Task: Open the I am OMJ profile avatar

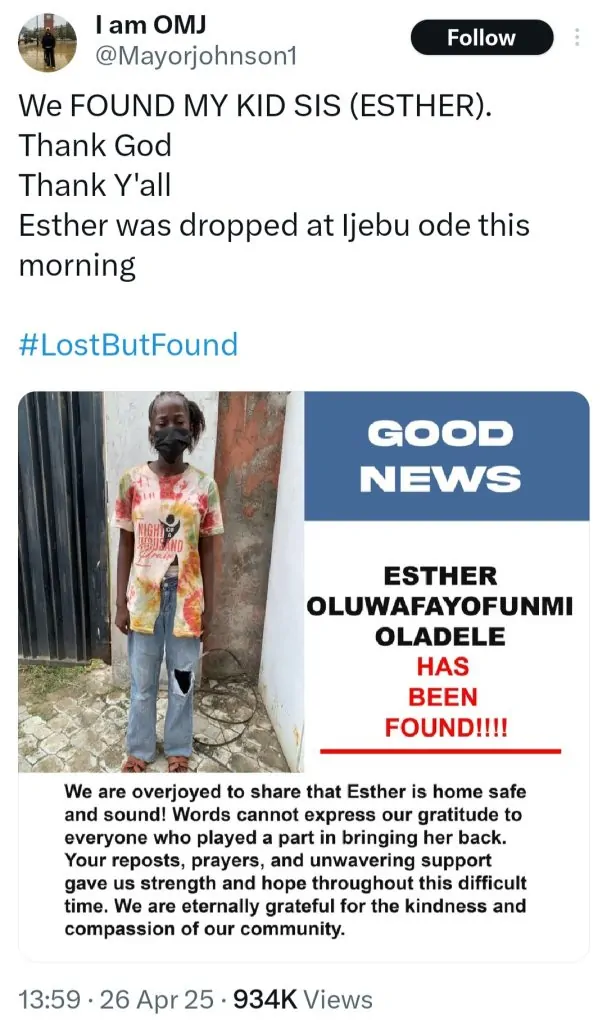Action: click(47, 43)
